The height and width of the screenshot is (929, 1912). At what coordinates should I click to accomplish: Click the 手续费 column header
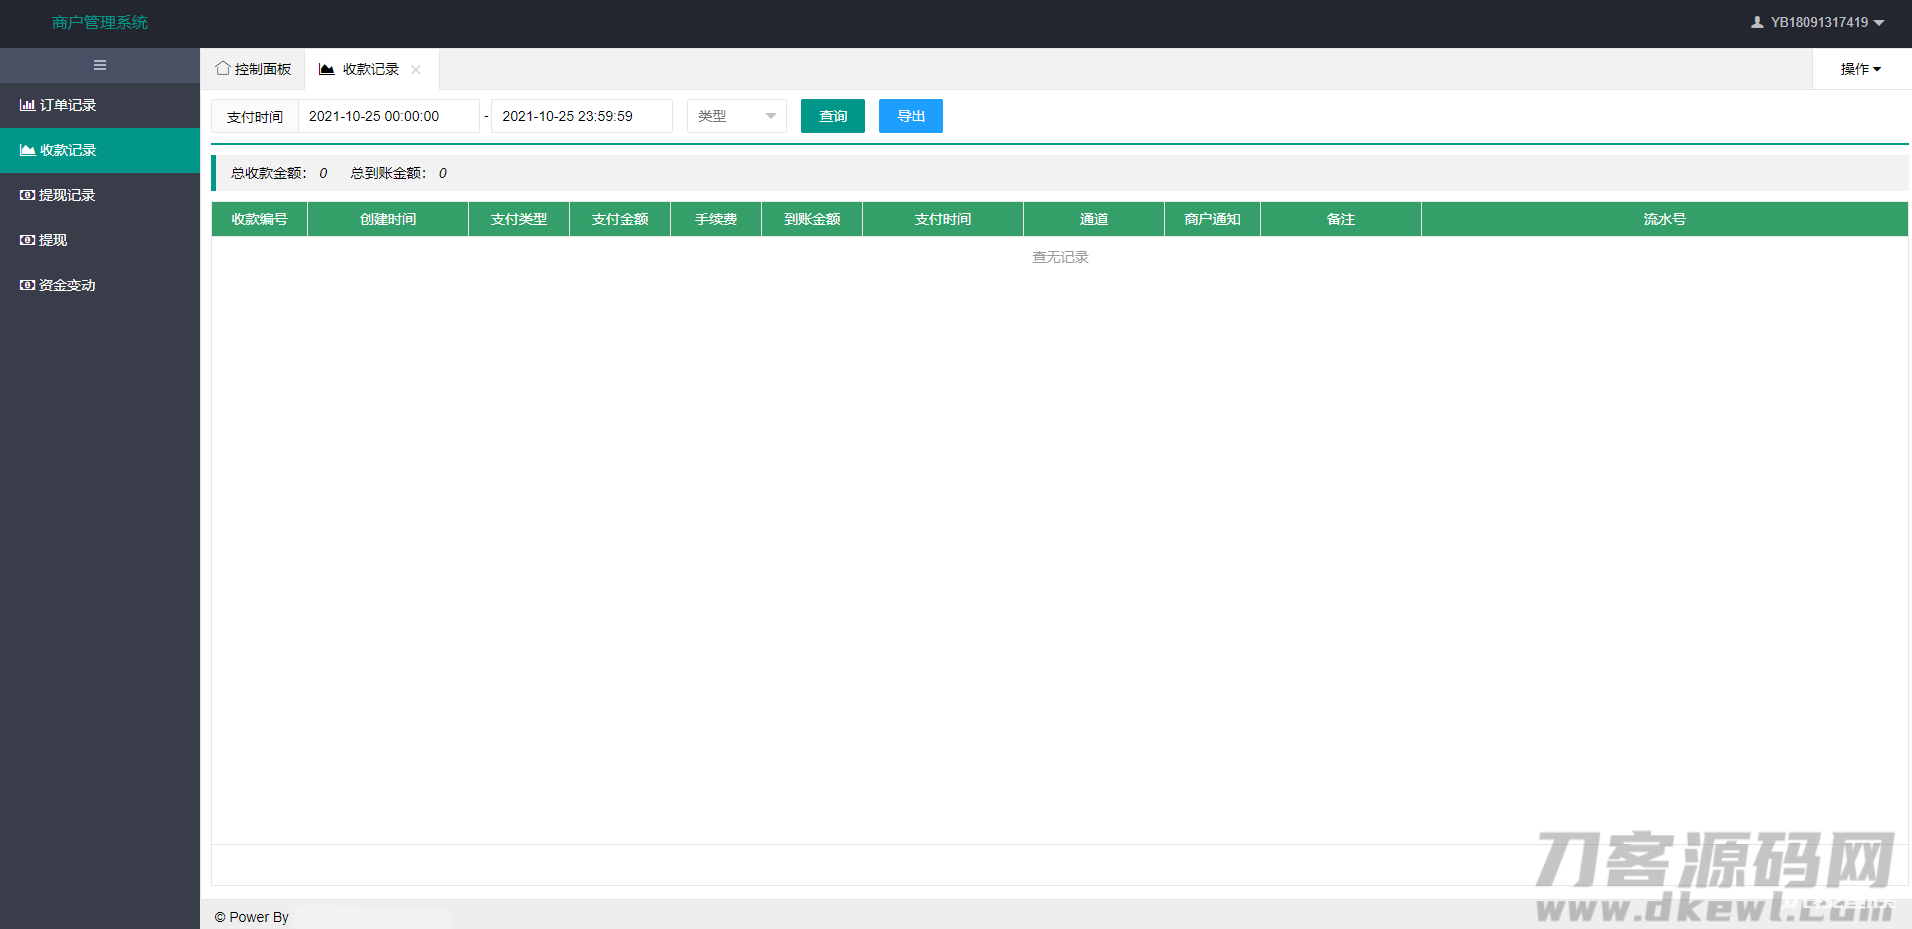click(716, 219)
